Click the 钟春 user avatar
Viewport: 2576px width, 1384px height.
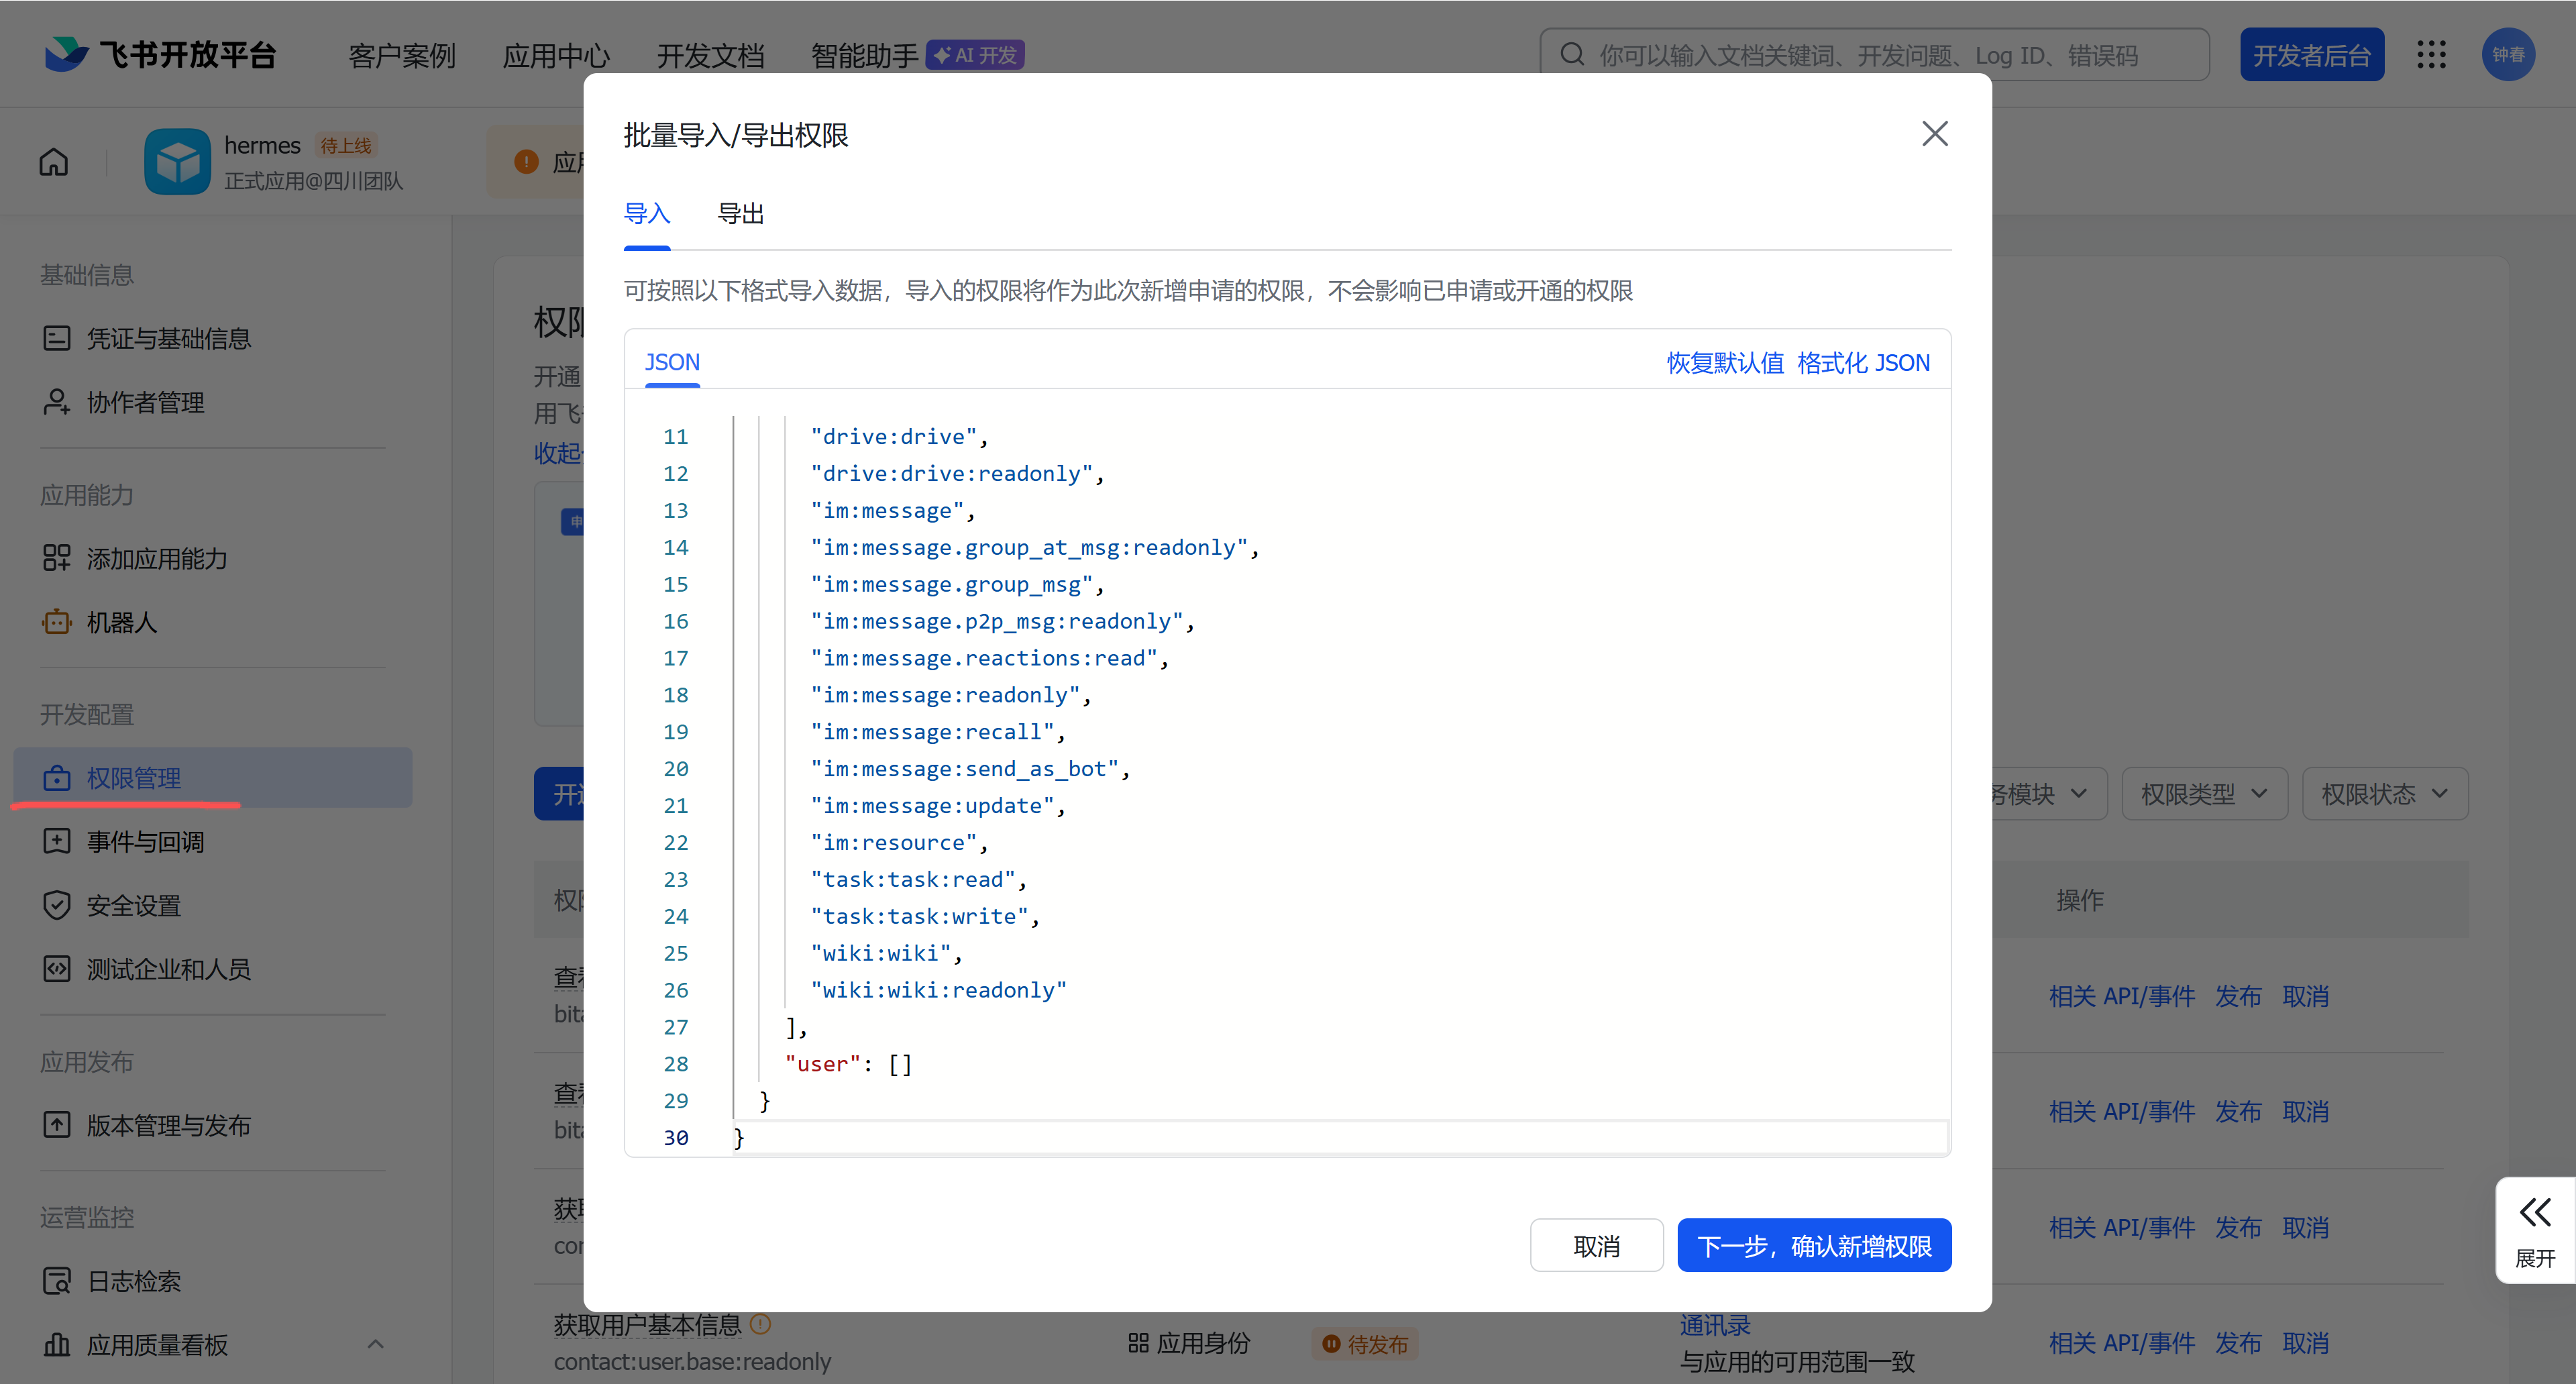coord(2508,54)
